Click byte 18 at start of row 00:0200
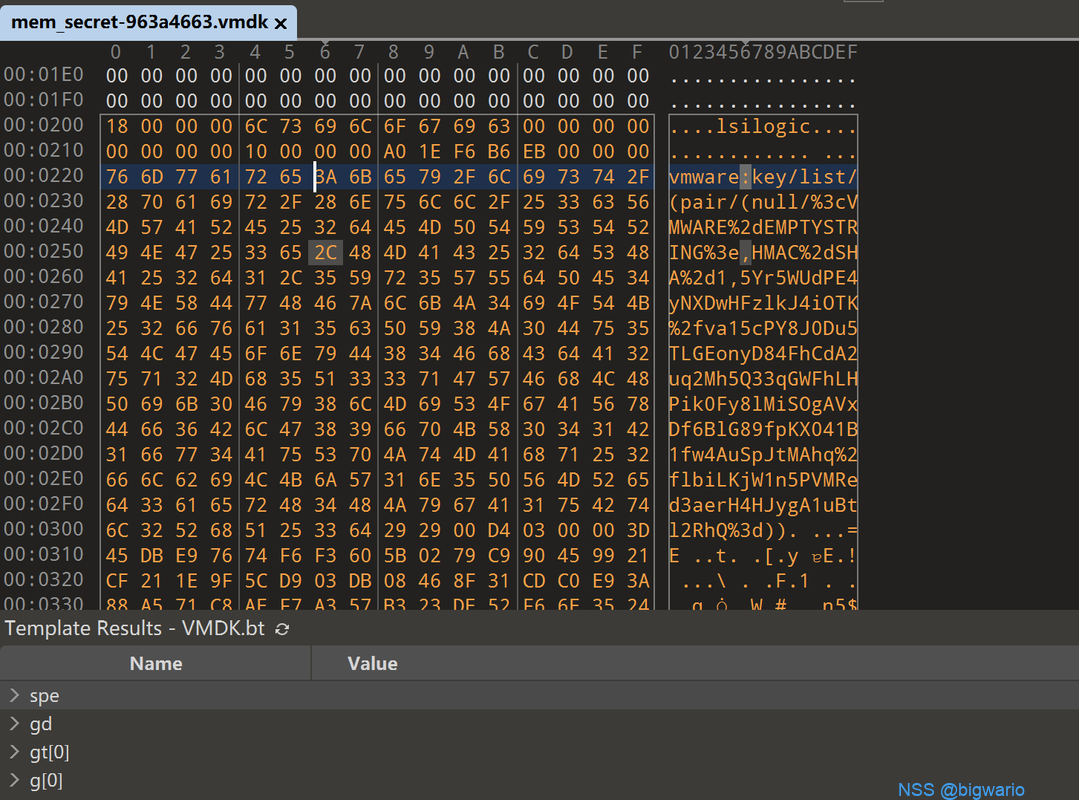1079x800 pixels. (x=116, y=127)
